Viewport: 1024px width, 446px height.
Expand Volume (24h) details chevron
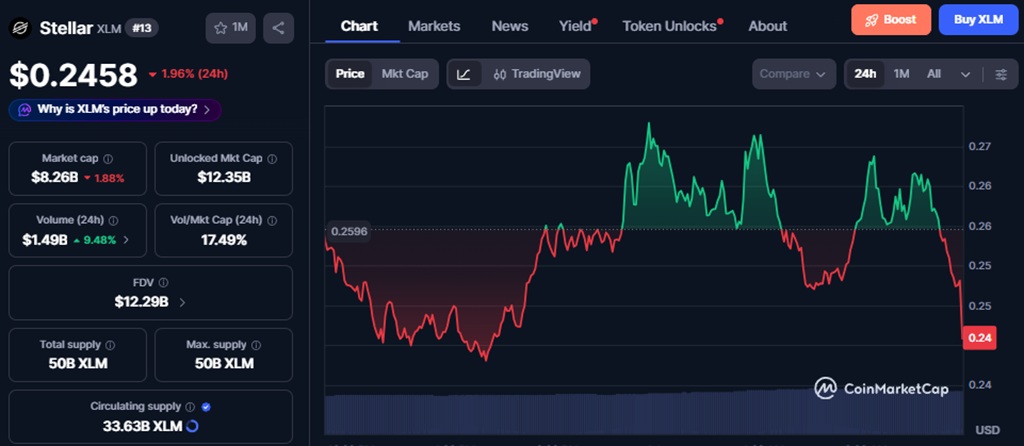click(x=126, y=240)
